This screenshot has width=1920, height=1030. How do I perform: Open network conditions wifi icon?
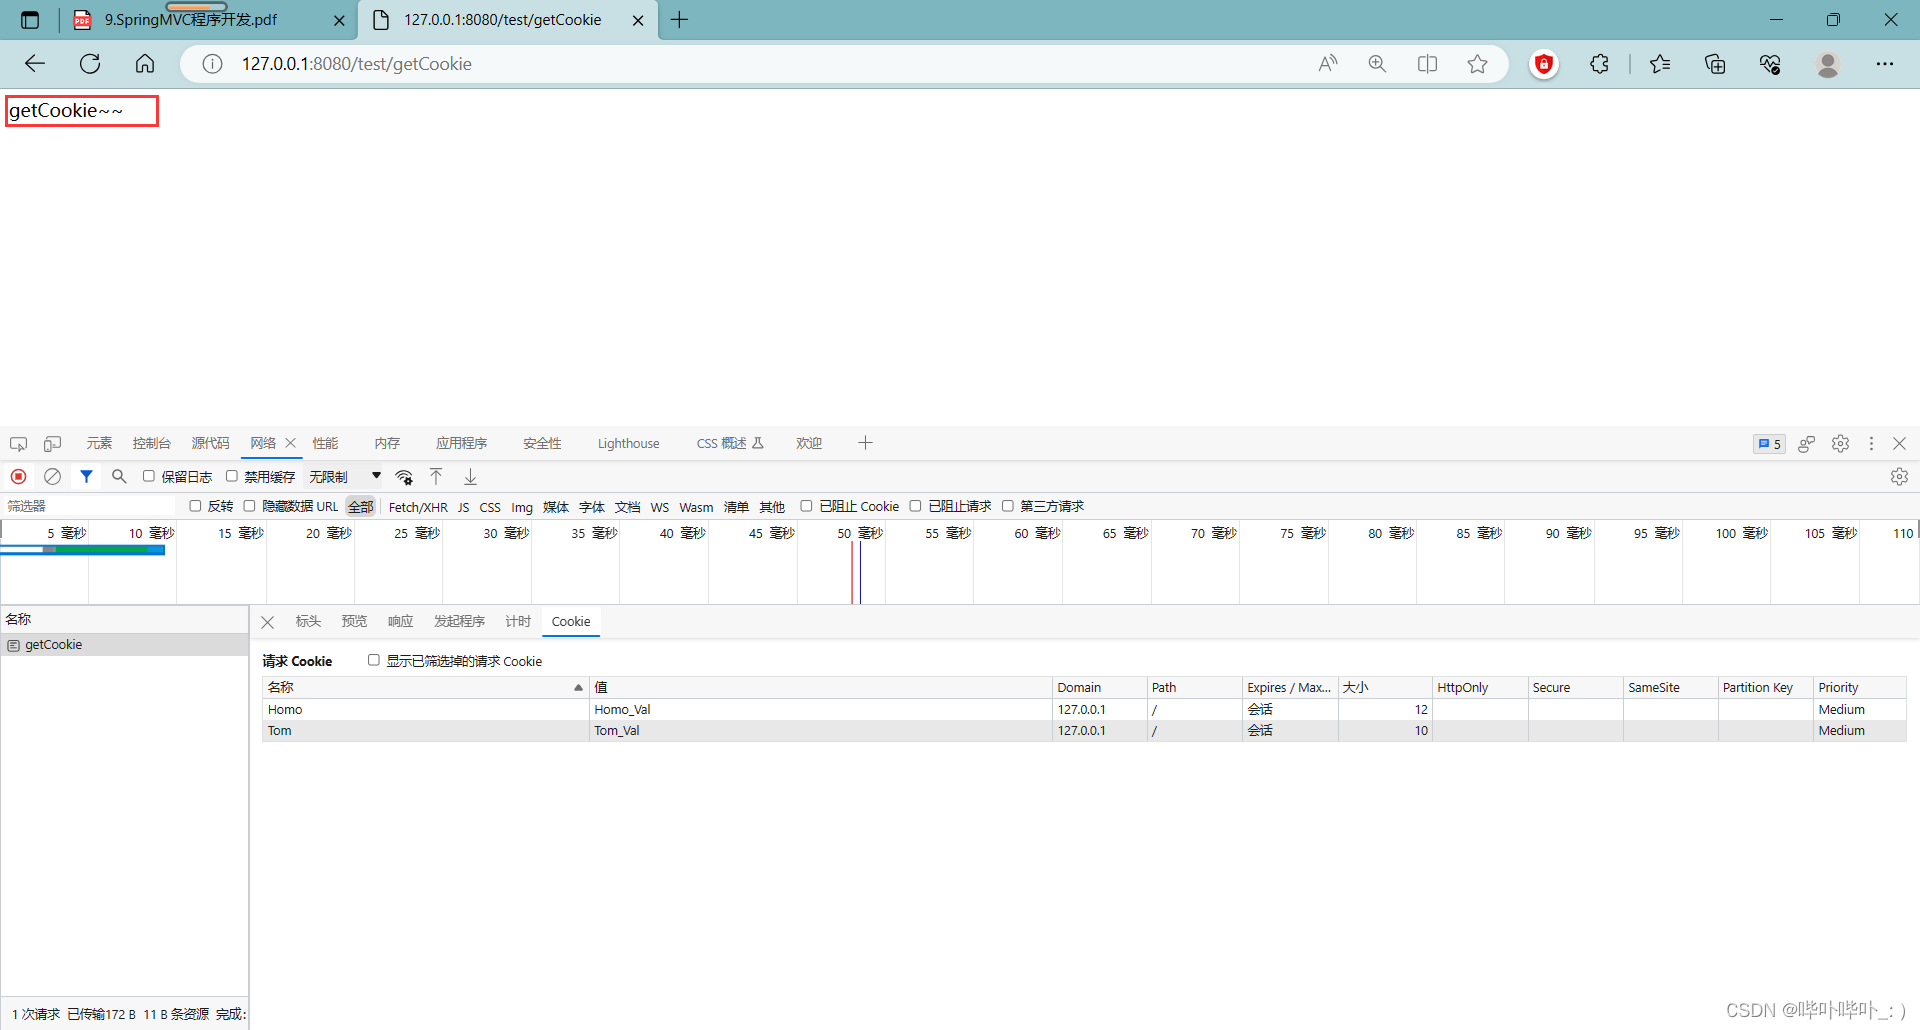(x=404, y=477)
